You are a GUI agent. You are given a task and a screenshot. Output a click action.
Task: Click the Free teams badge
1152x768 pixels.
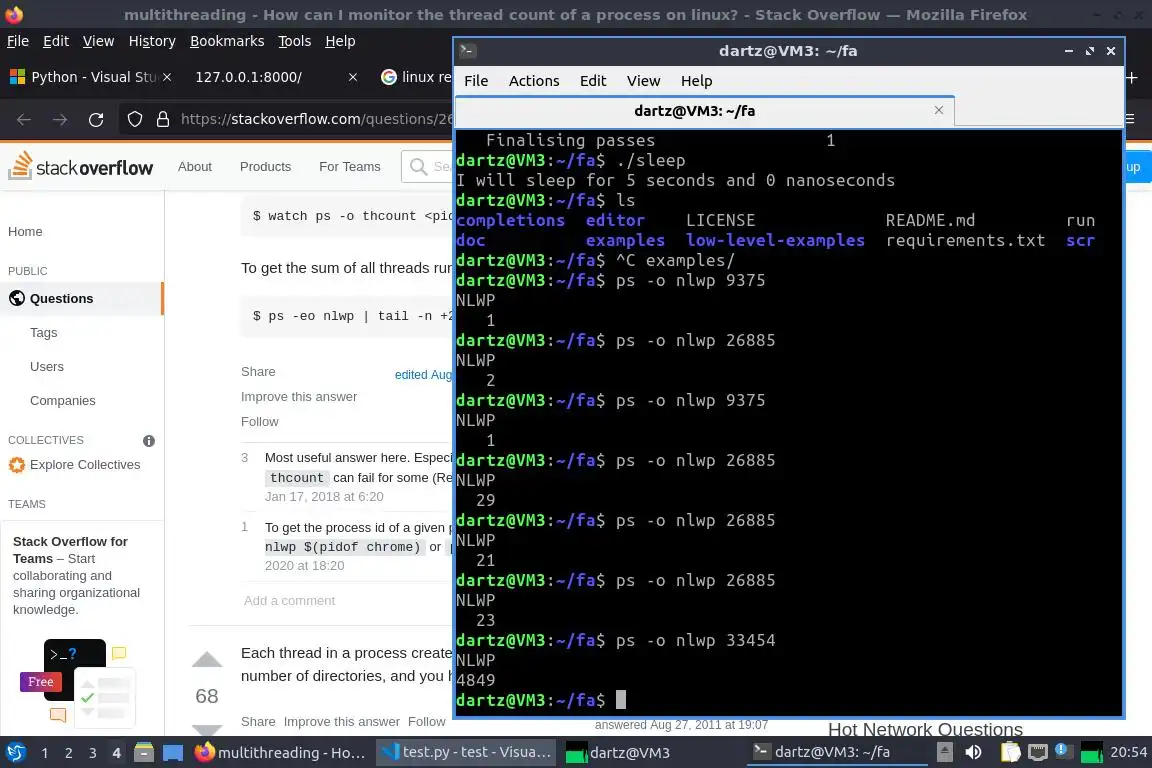40,682
